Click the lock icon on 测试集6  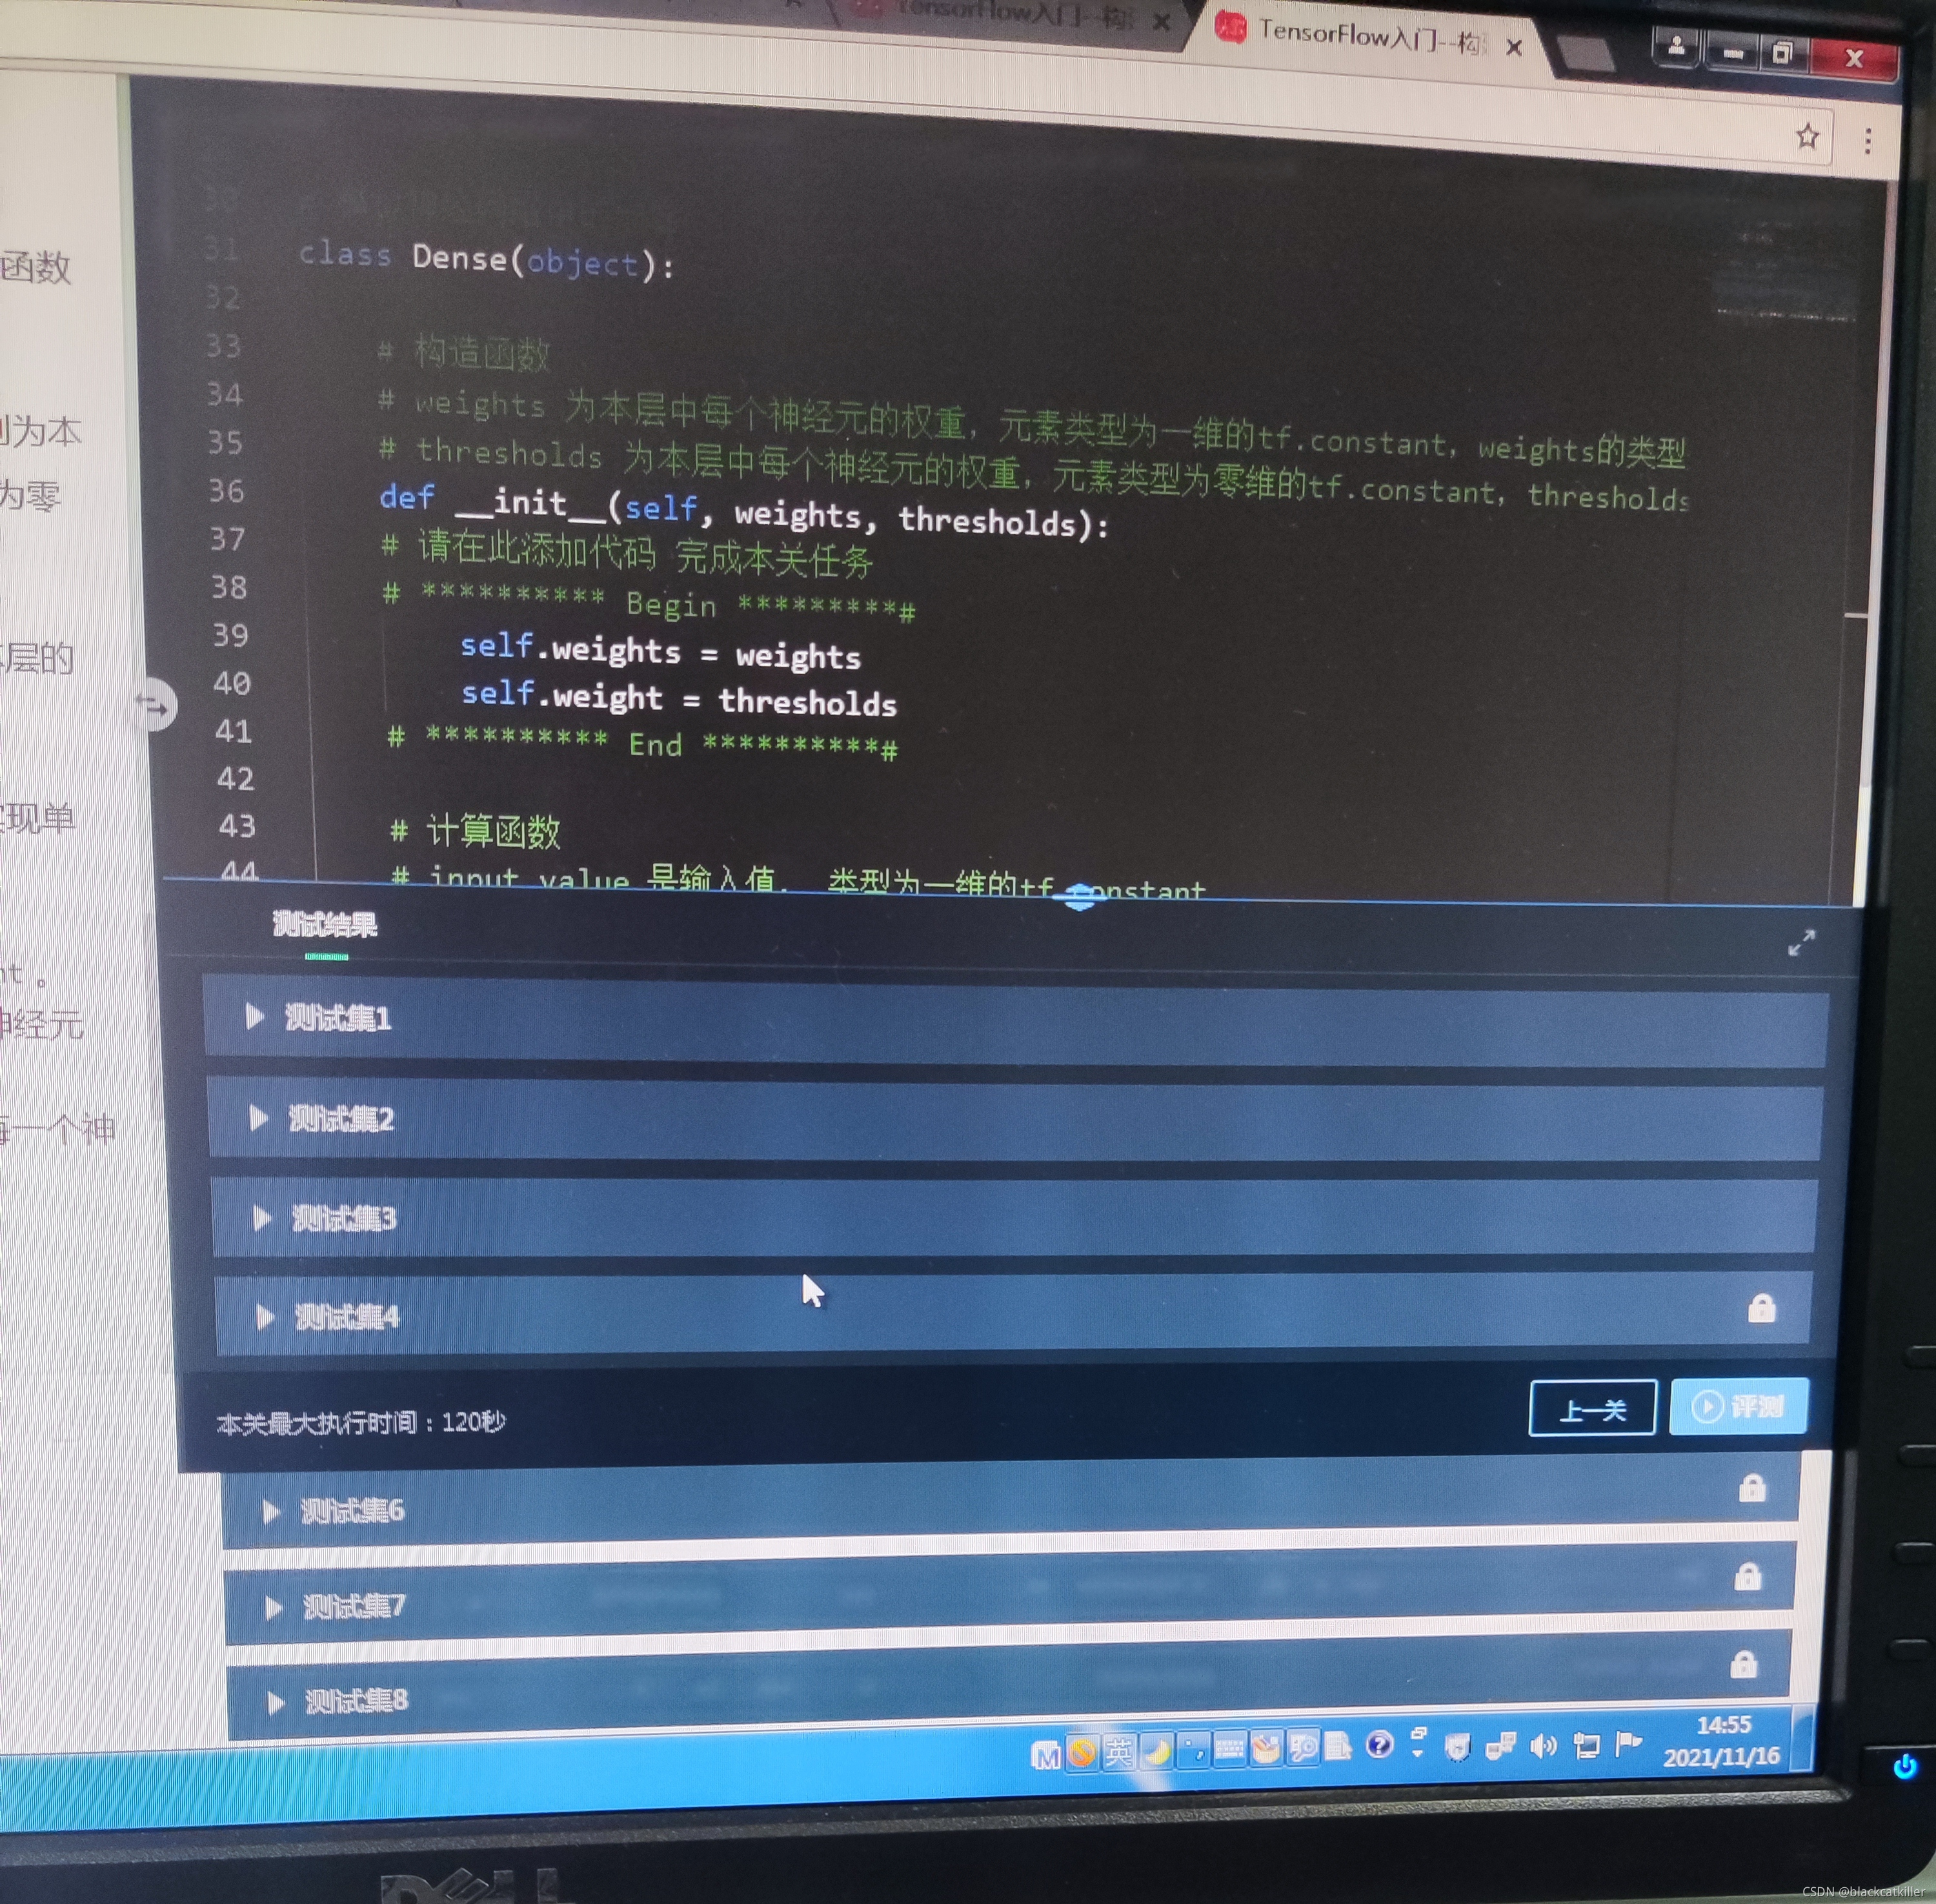coord(1752,1488)
